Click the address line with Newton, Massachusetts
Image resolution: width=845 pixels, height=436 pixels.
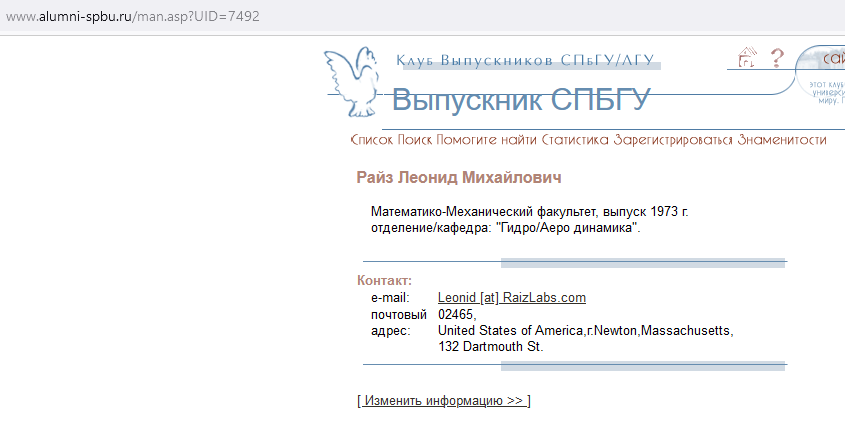point(586,330)
